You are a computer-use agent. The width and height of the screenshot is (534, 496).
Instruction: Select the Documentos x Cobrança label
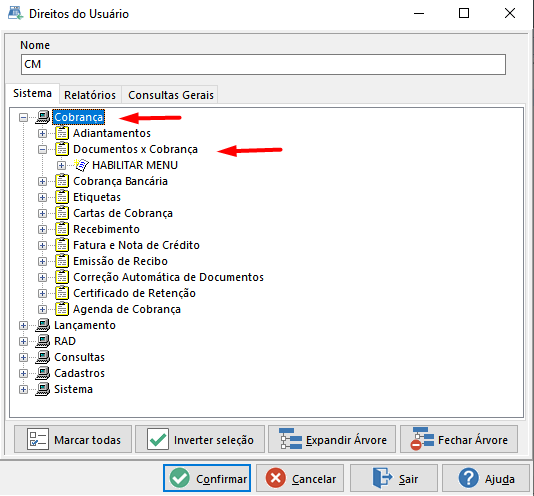(x=136, y=149)
